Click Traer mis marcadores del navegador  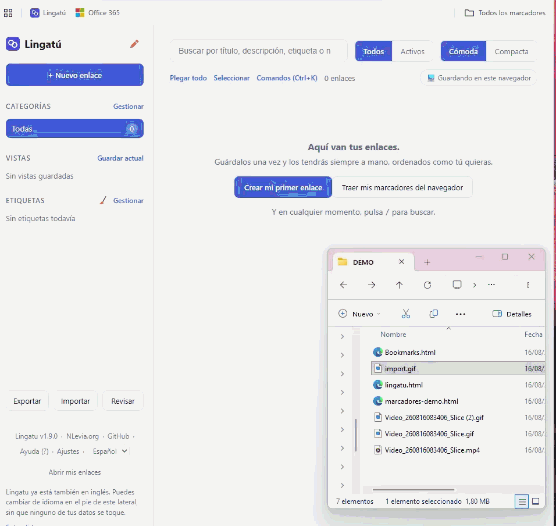pyautogui.click(x=402, y=187)
